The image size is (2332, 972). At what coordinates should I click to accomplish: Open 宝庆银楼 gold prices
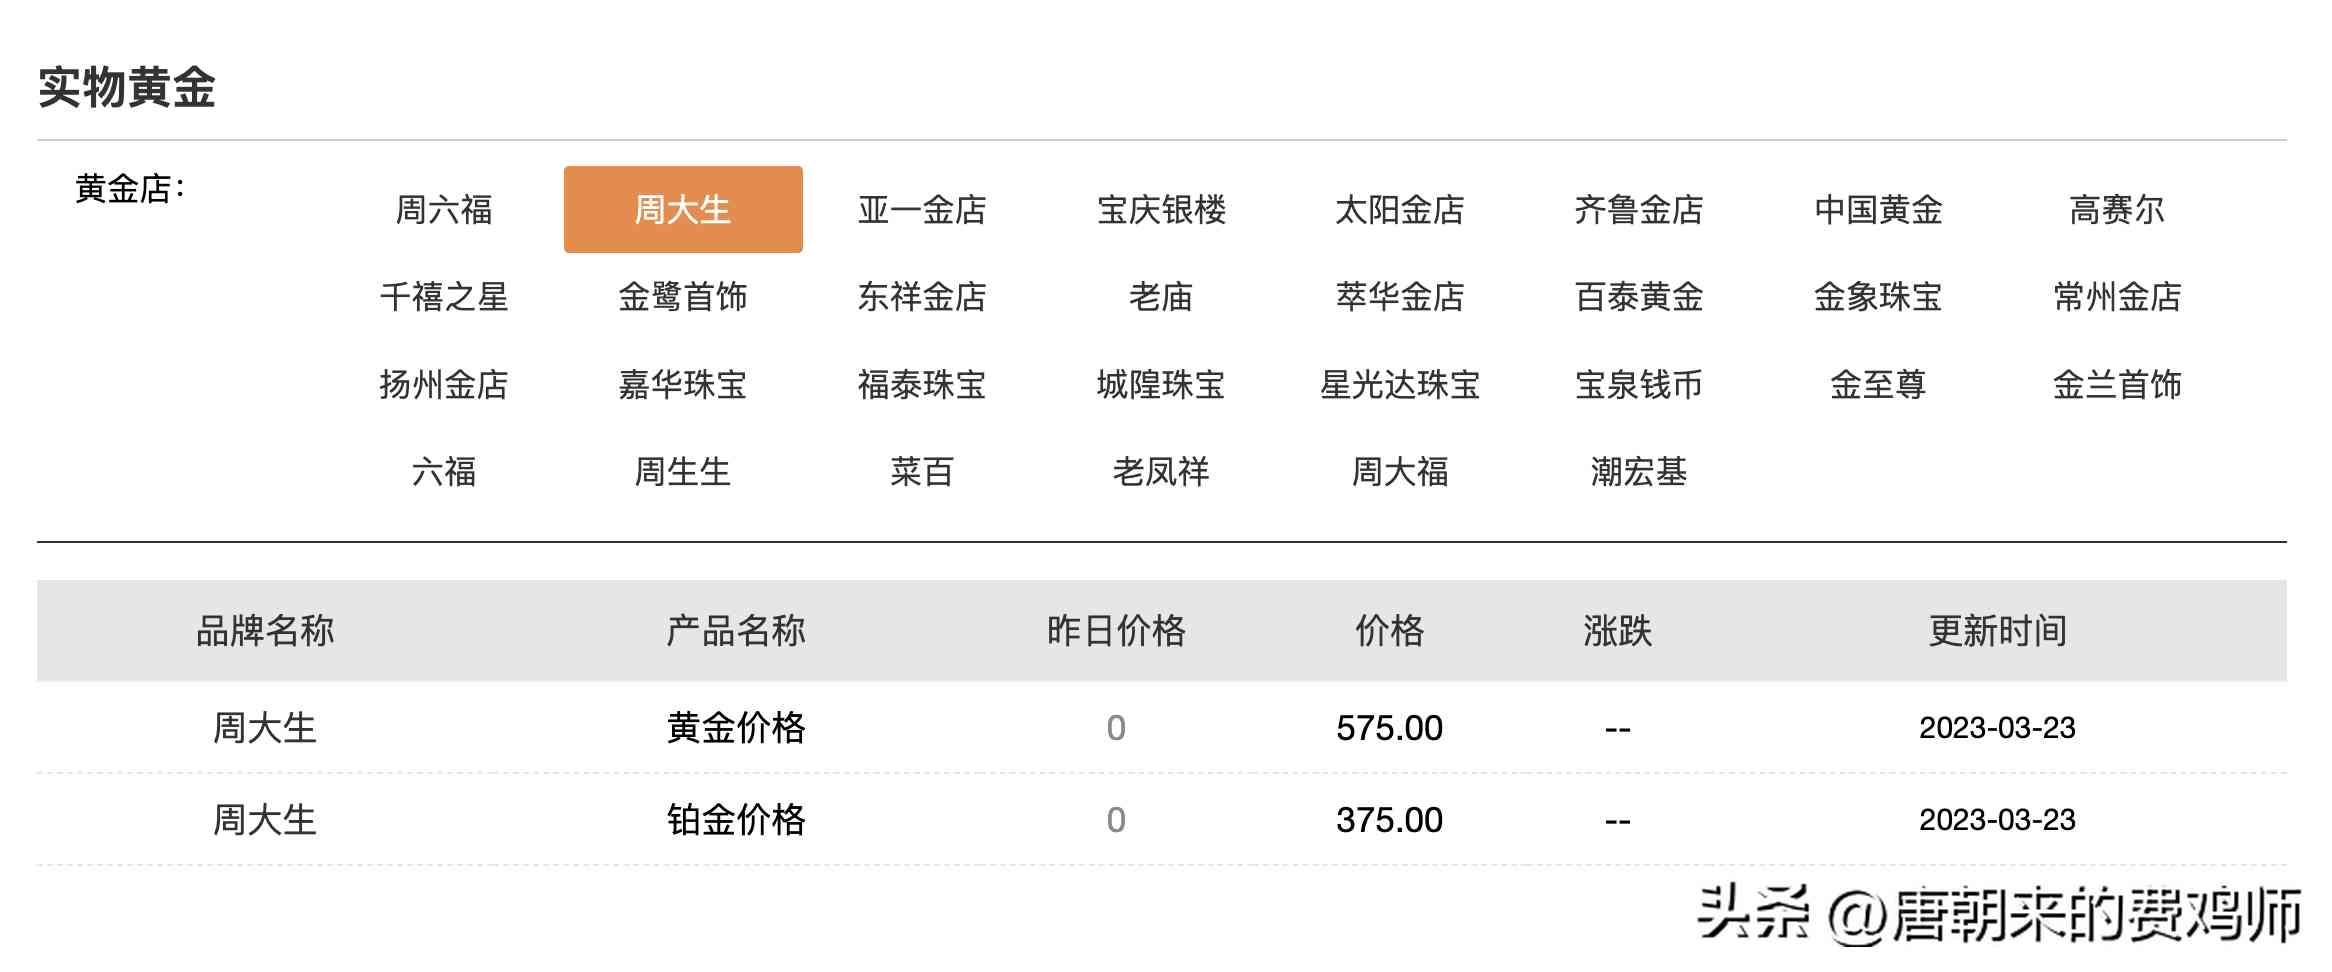tap(1161, 210)
